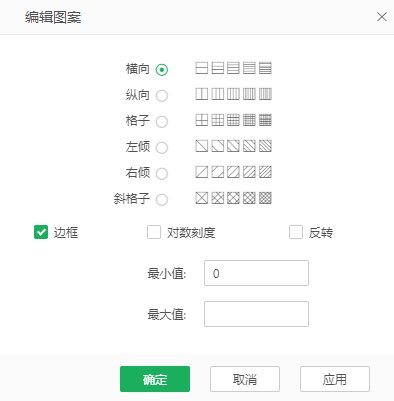394x401 pixels.
Task: Select the 纵向 radio button
Action: [162, 96]
